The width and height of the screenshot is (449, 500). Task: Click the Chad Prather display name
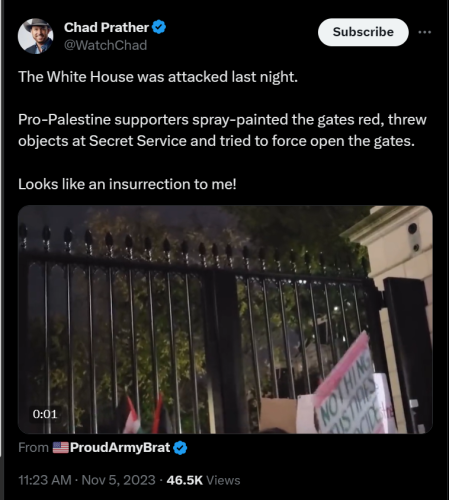coord(106,27)
